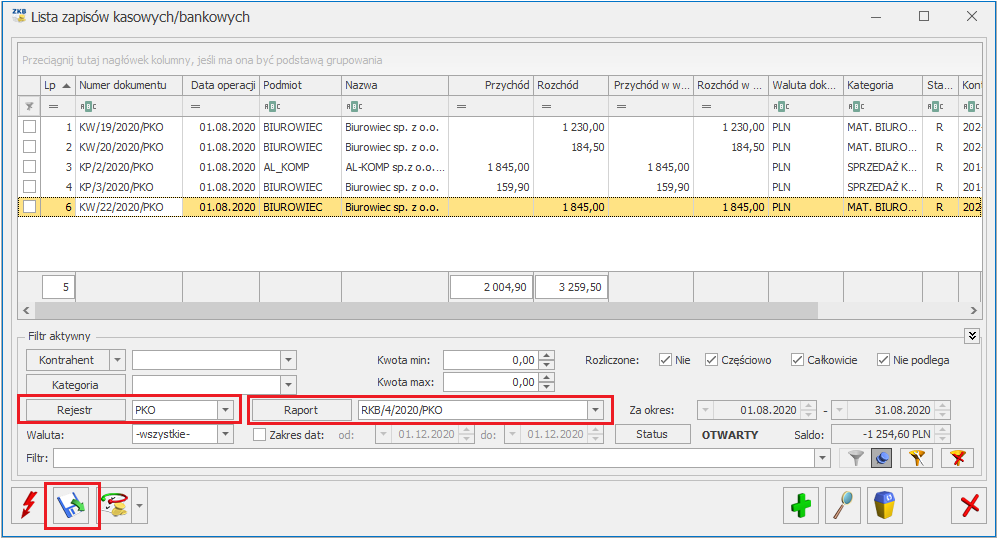Uncheck the Całkowicie checkbox
Image resolution: width=997 pixels, height=538 pixels.
coord(797,360)
